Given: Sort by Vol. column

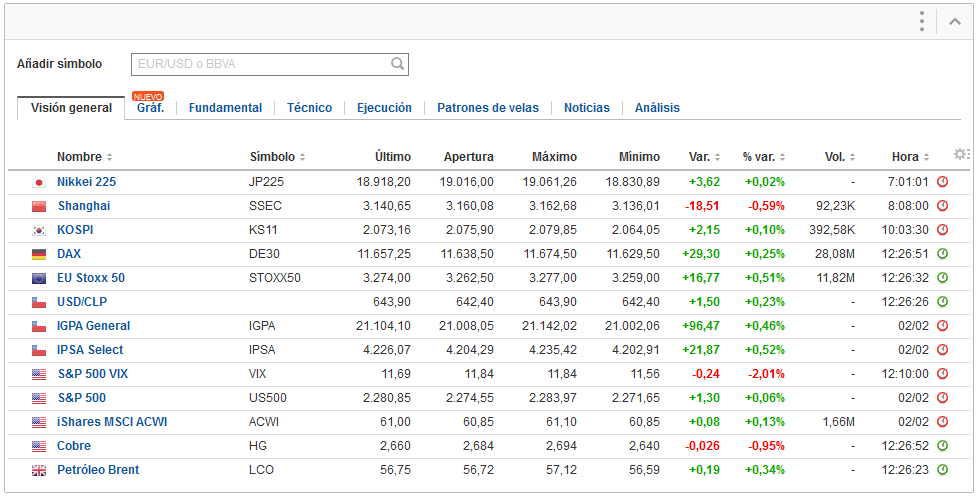Looking at the screenshot, I should click(840, 157).
